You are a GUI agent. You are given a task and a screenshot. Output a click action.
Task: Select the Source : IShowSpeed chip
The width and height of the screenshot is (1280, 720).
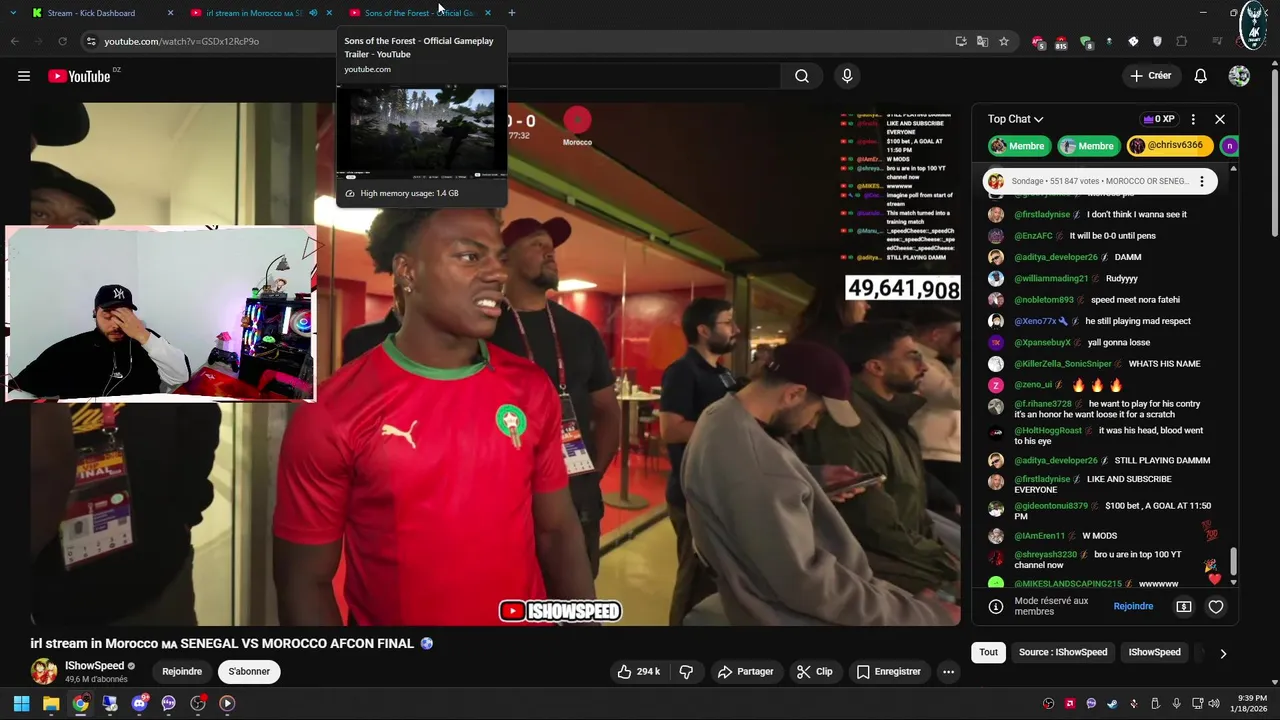pyautogui.click(x=1063, y=652)
